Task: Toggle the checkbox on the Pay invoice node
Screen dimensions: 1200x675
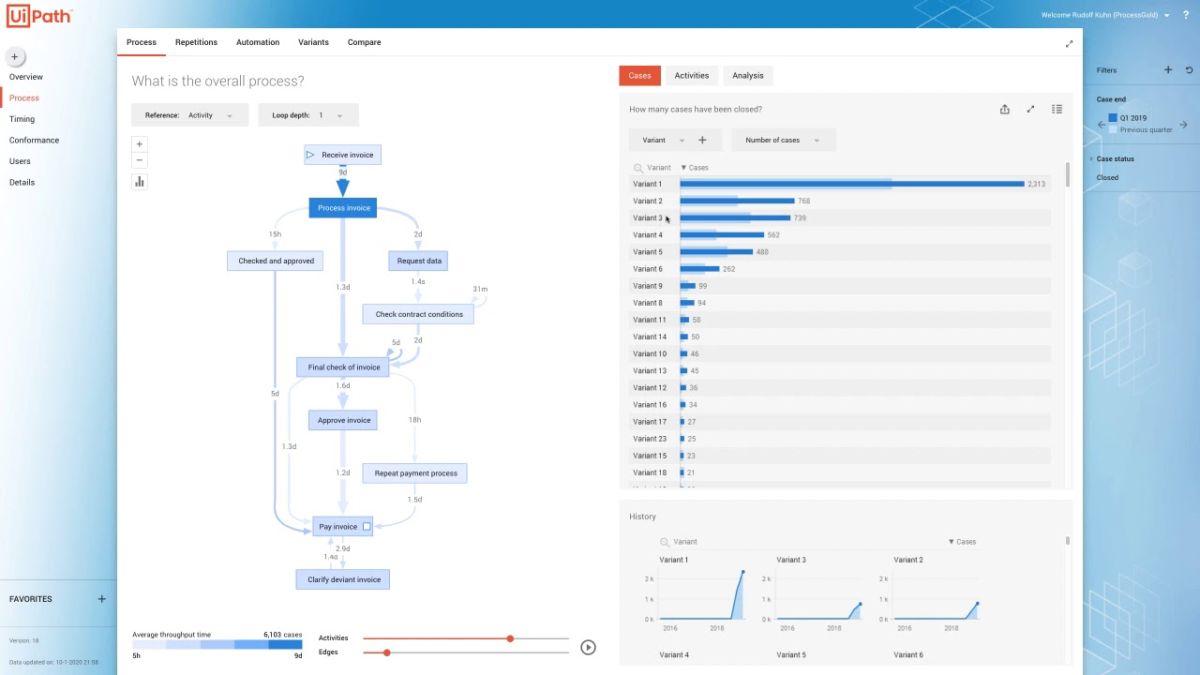Action: click(x=367, y=525)
